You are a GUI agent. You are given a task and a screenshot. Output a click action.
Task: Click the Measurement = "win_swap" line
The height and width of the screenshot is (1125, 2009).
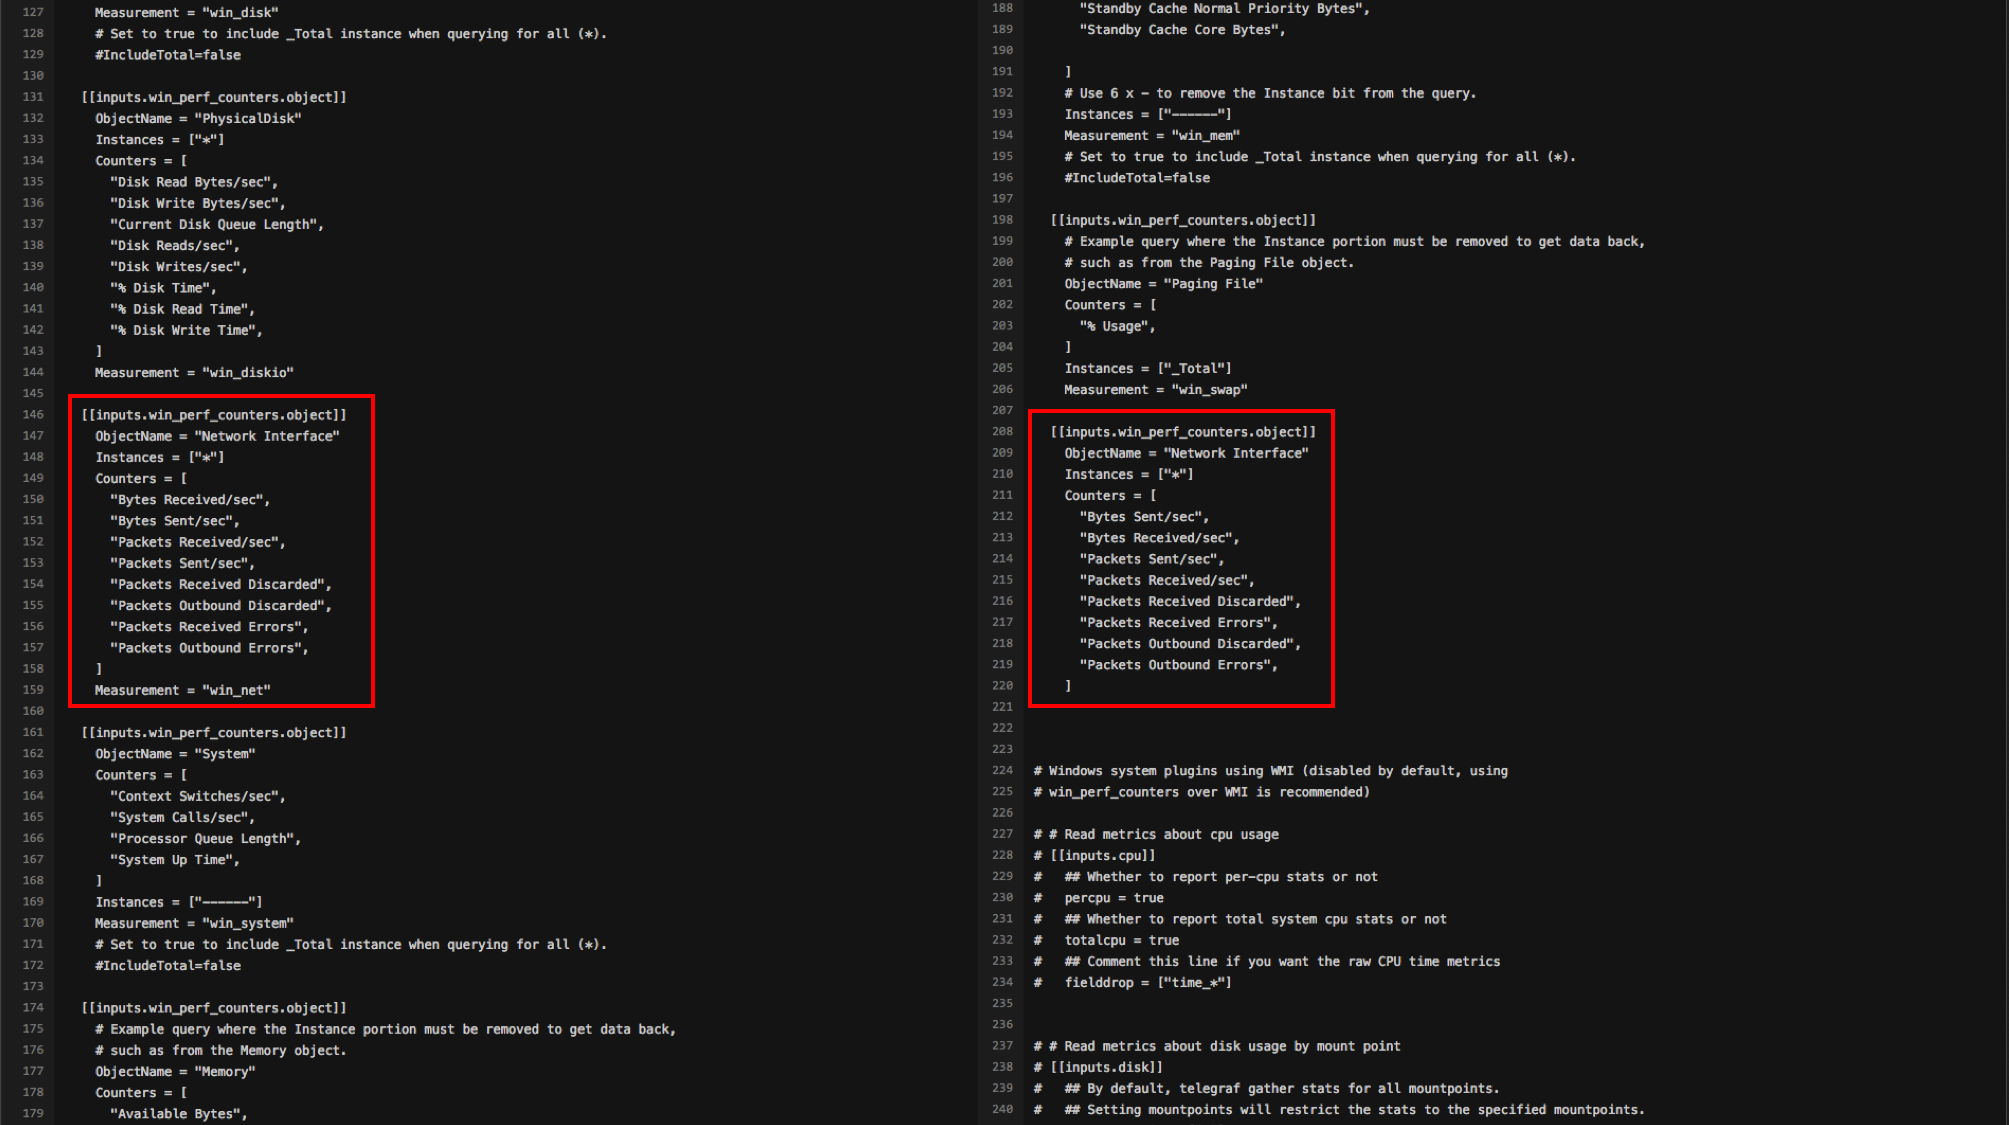pos(1155,389)
